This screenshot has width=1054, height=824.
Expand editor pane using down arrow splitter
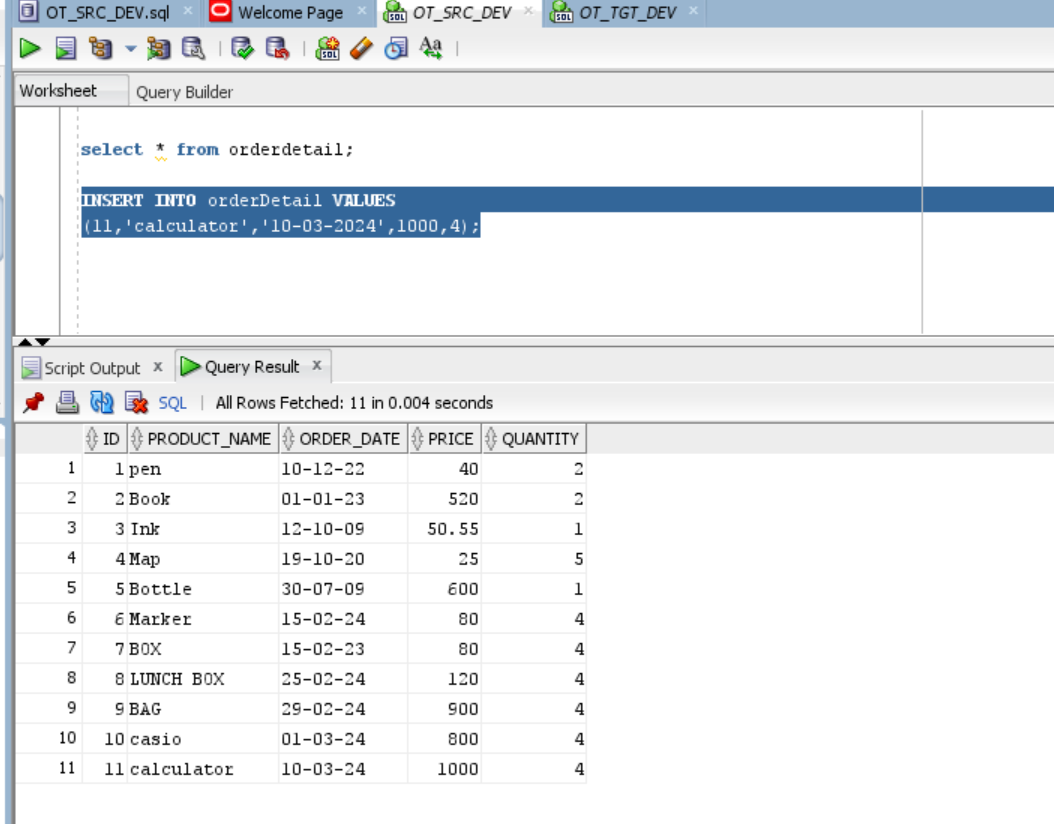tap(42, 341)
